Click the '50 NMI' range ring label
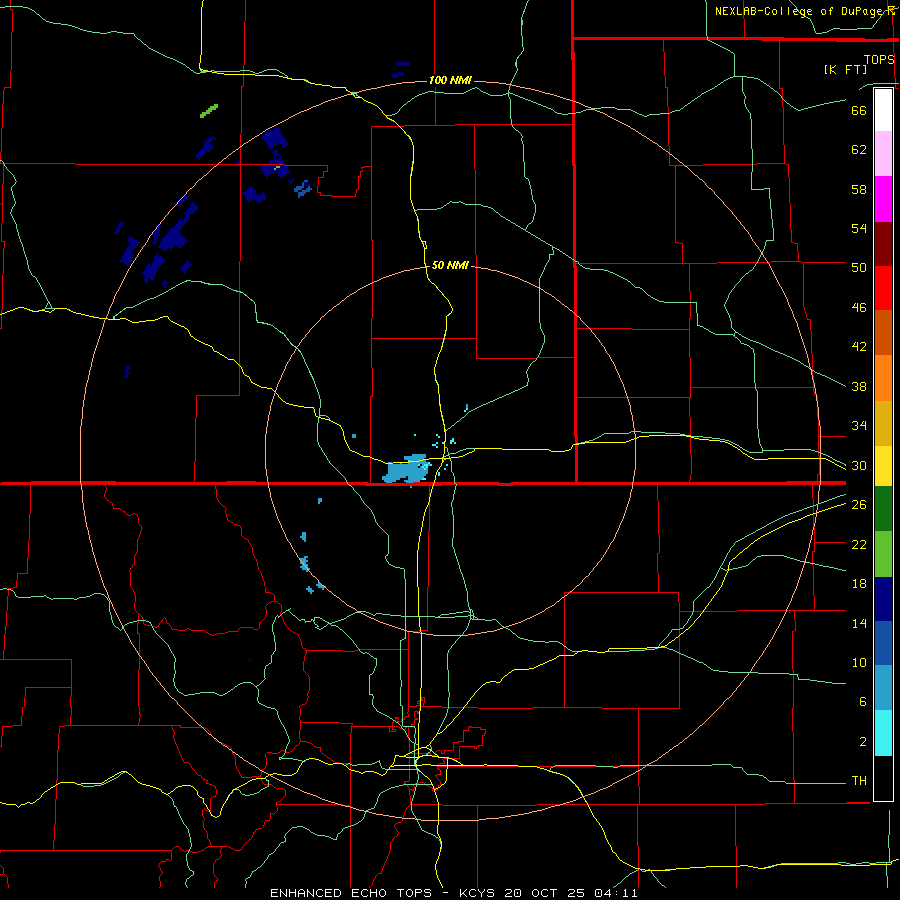The width and height of the screenshot is (900, 900). (450, 265)
